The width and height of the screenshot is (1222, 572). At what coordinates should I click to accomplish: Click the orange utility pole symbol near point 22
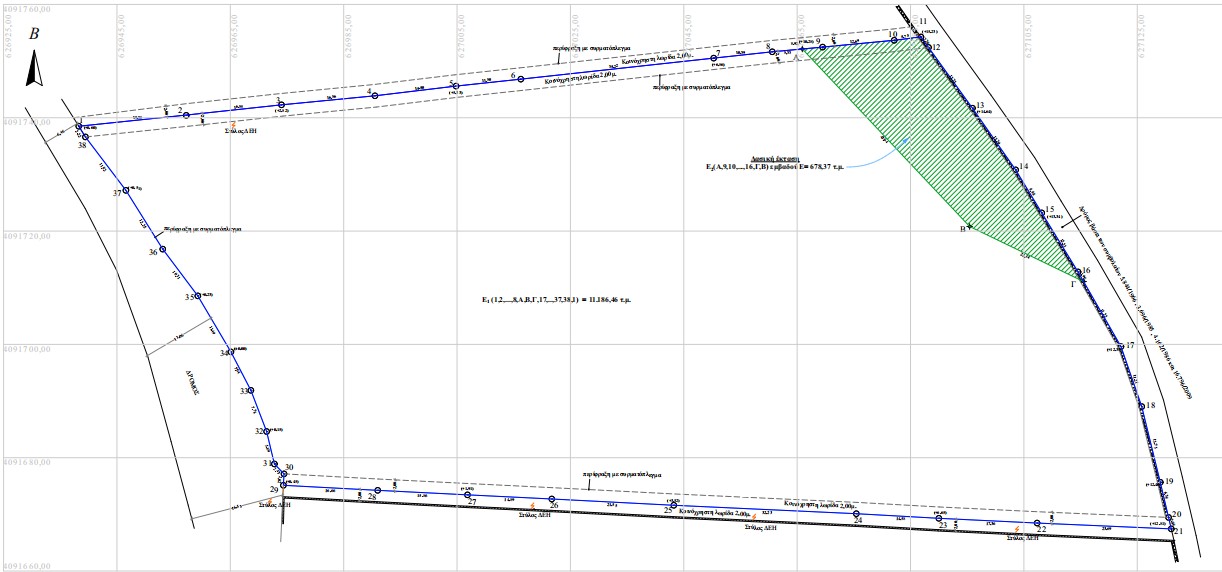(x=1017, y=529)
